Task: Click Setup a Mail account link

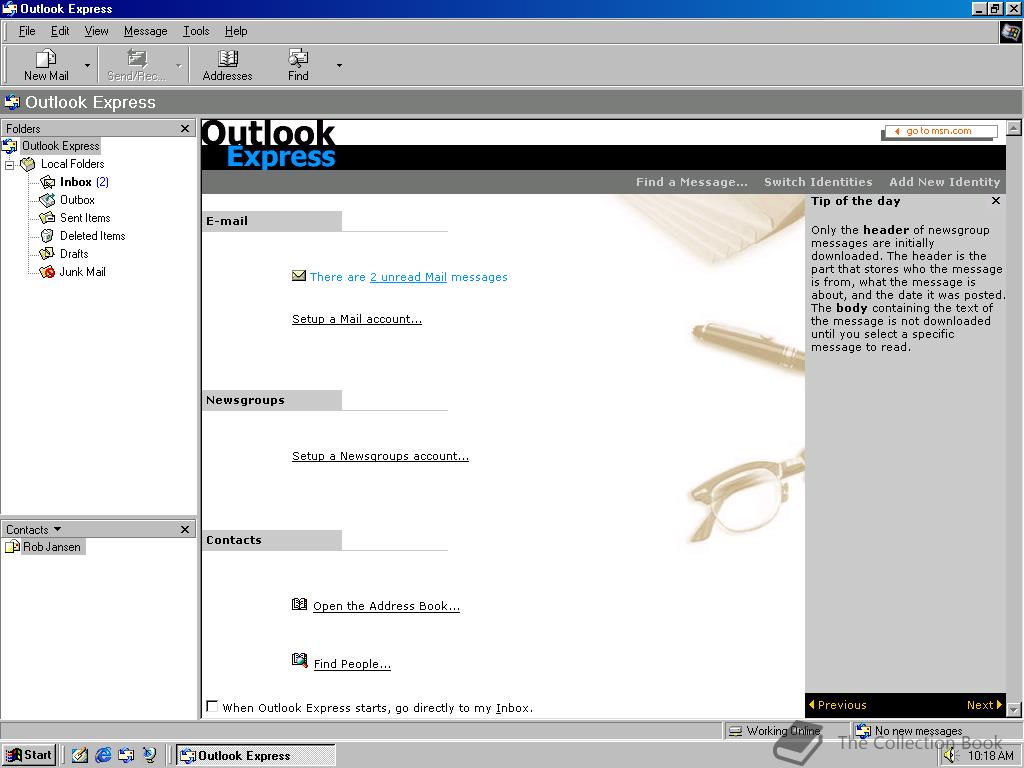Action: pos(357,319)
